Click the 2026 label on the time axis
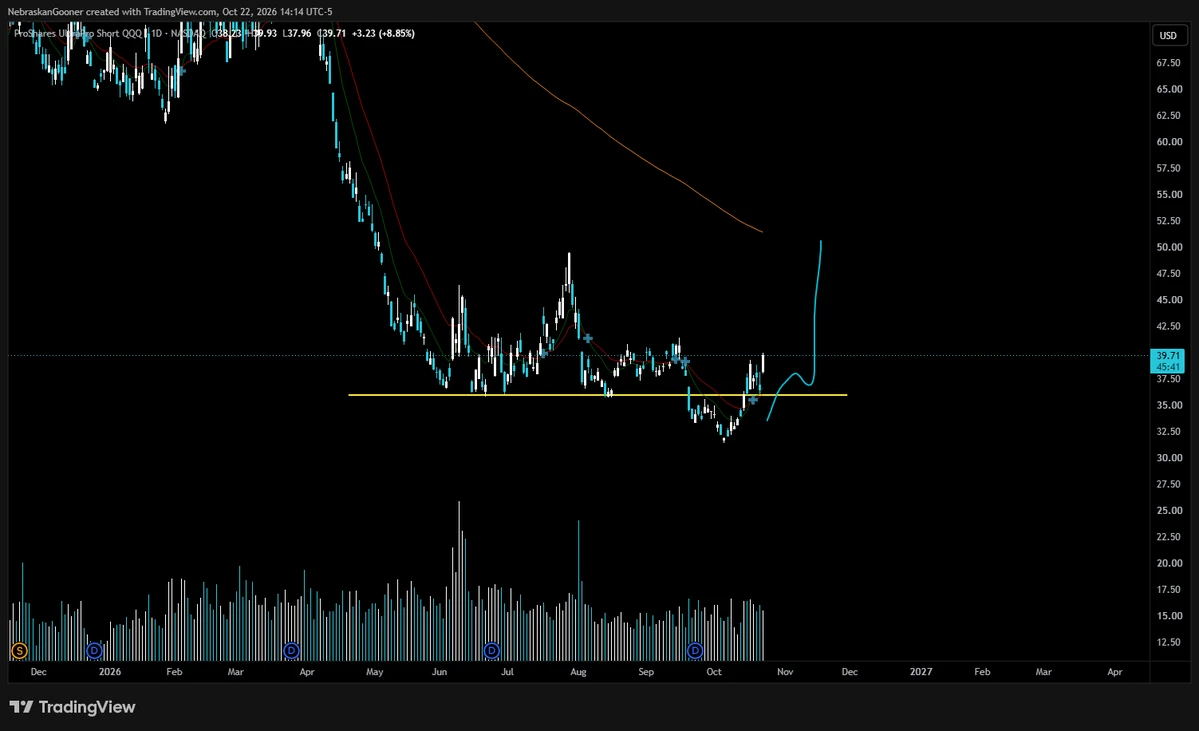 point(110,672)
